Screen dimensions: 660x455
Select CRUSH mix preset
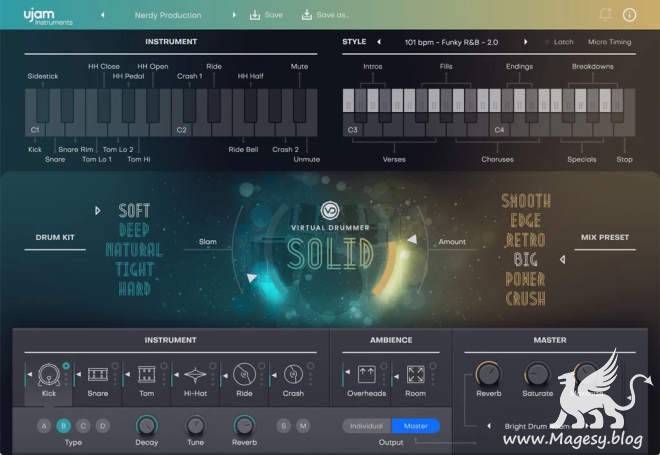pyautogui.click(x=525, y=299)
